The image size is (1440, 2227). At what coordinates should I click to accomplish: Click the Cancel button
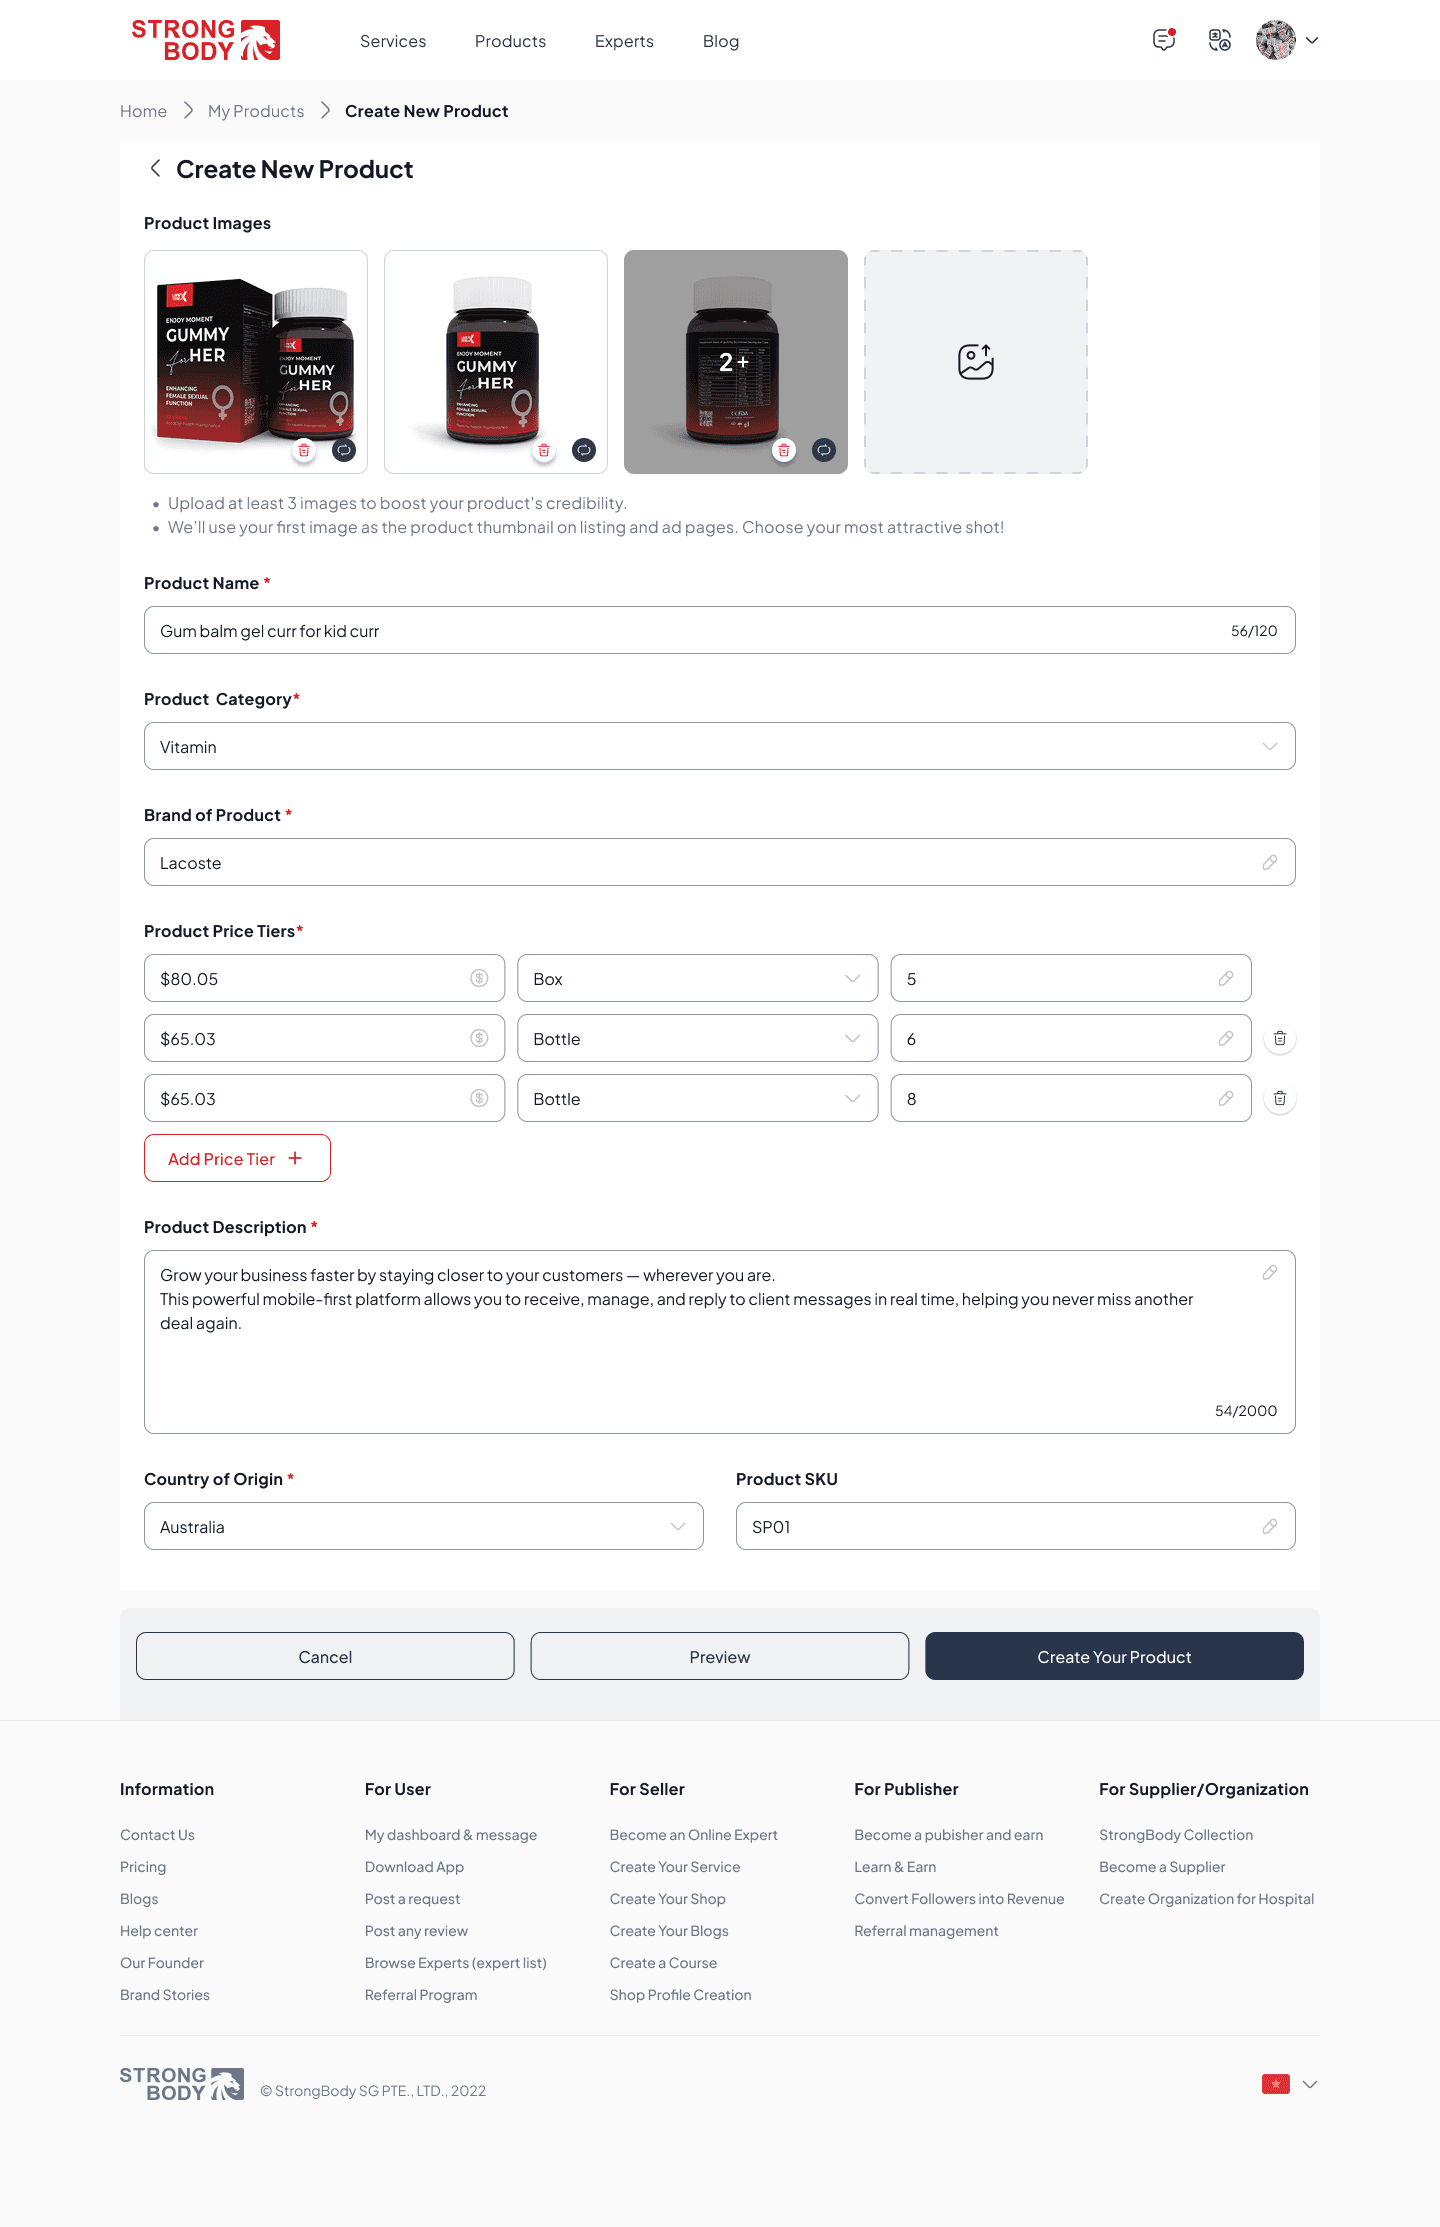(325, 1656)
